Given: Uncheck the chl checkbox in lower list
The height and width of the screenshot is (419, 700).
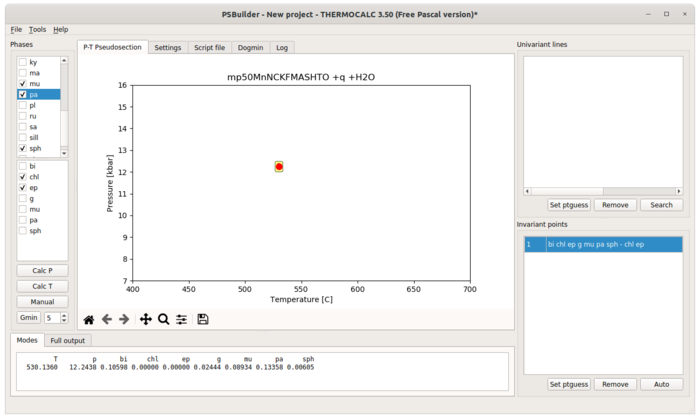Looking at the screenshot, I should pos(23,177).
